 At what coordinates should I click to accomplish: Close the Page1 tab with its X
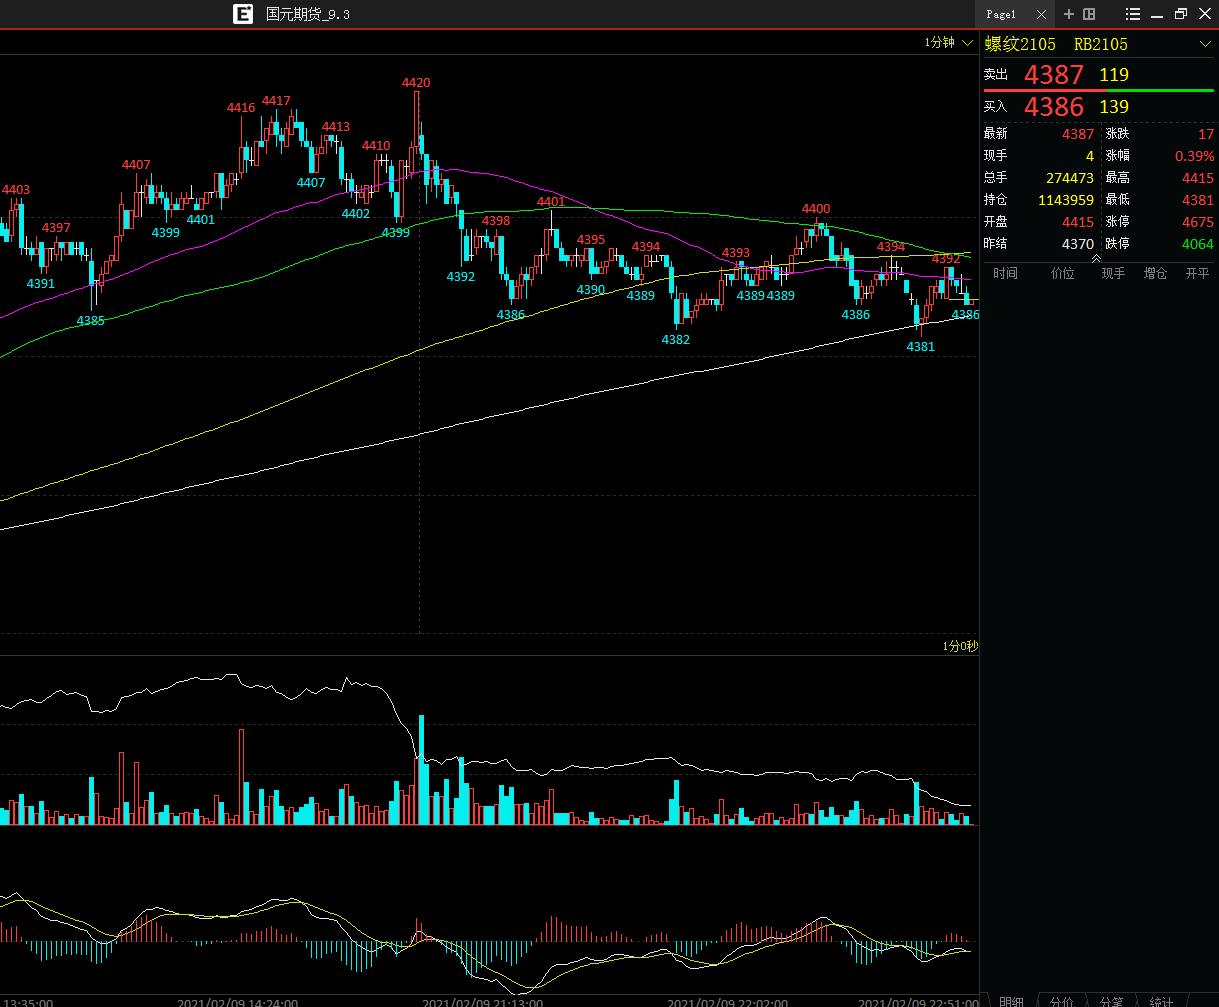[x=1042, y=14]
